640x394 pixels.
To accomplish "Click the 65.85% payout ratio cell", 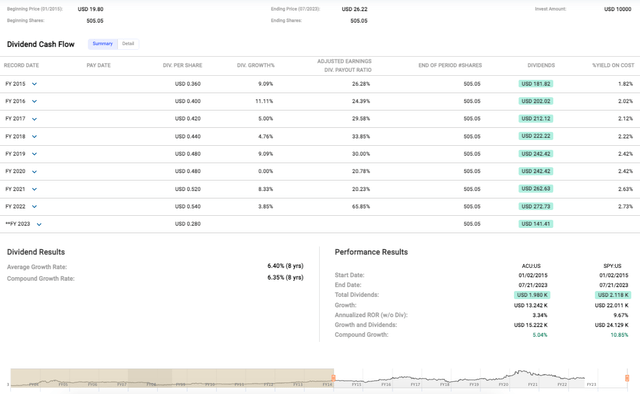I will coord(361,207).
